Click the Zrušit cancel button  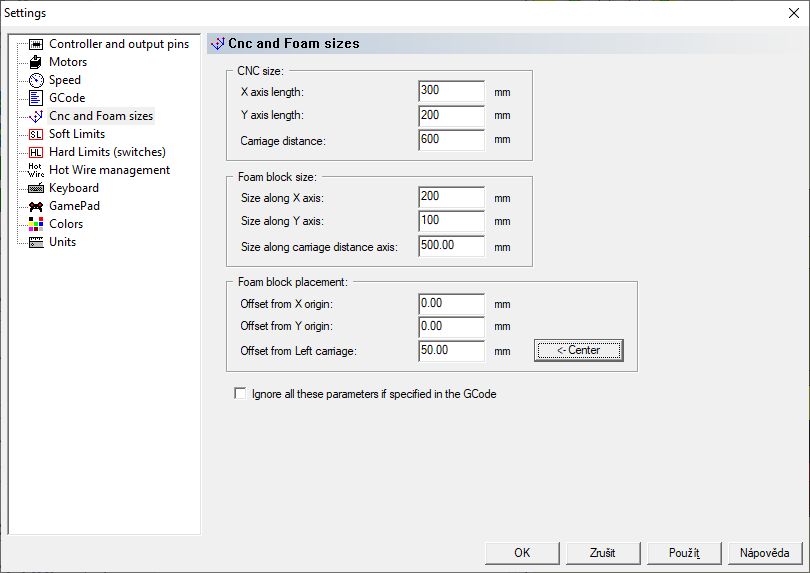click(x=603, y=553)
